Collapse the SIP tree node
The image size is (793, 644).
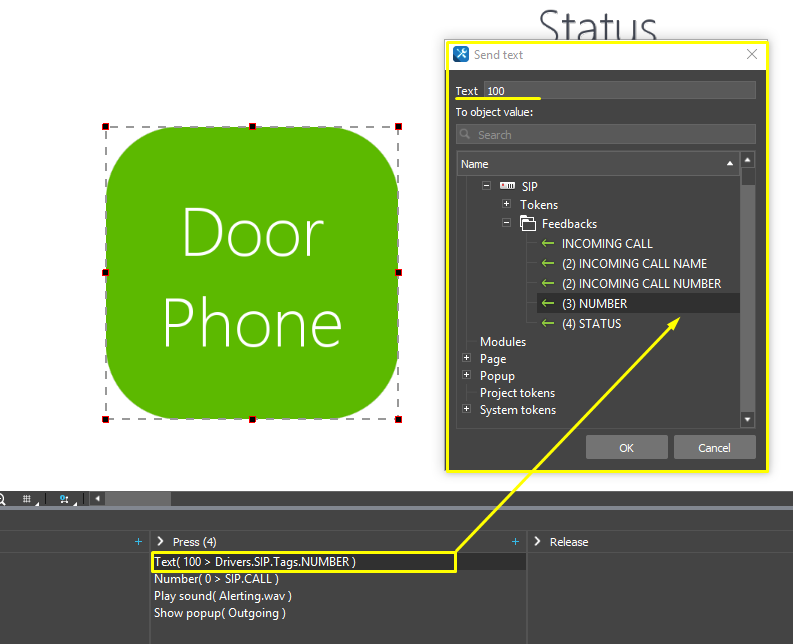click(486, 186)
